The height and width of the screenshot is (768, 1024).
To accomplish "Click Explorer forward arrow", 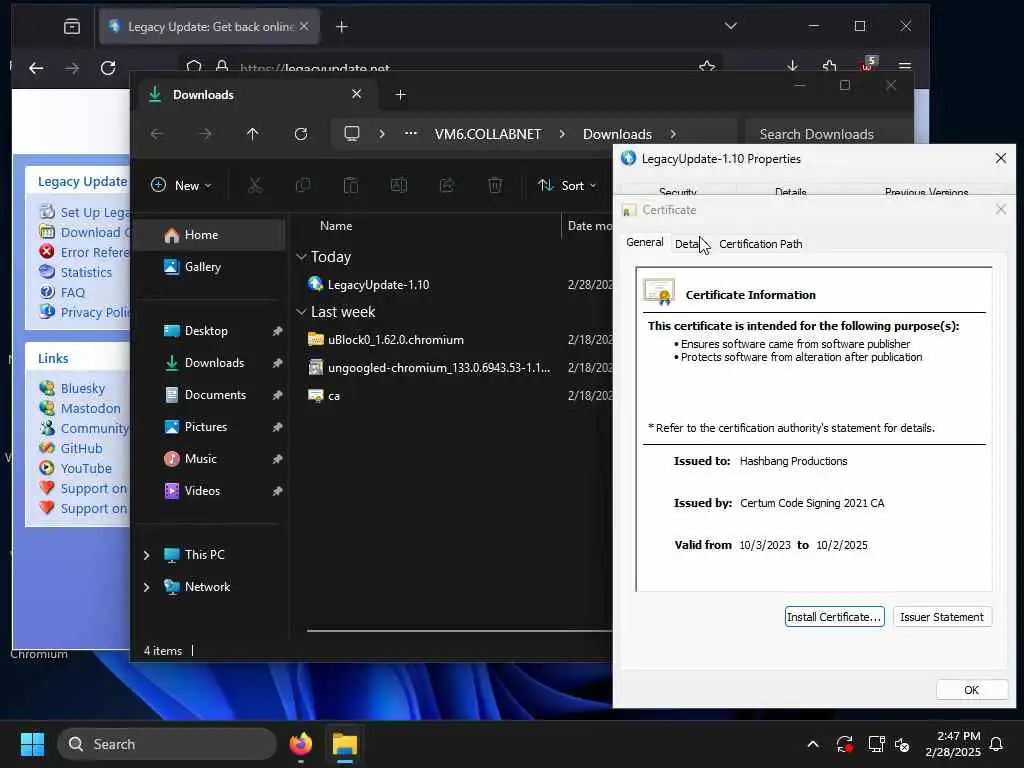I will [x=205, y=134].
